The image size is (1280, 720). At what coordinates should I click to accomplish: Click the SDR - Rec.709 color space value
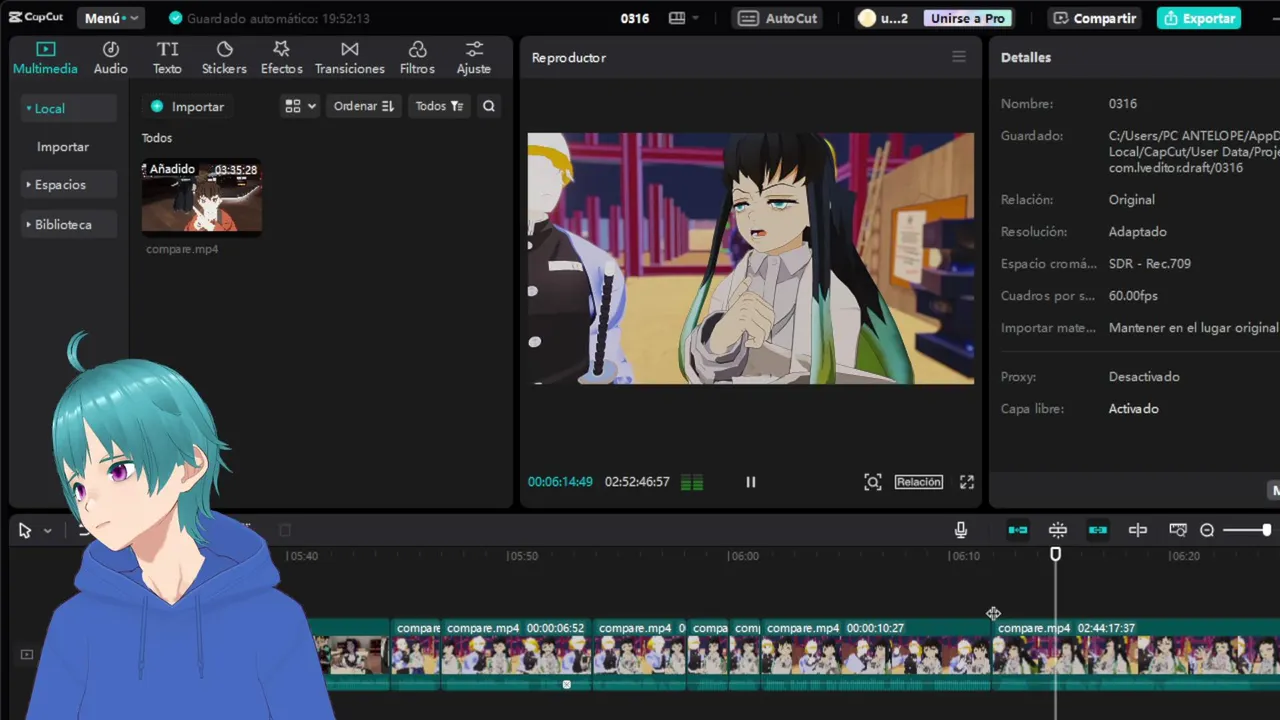point(1150,264)
